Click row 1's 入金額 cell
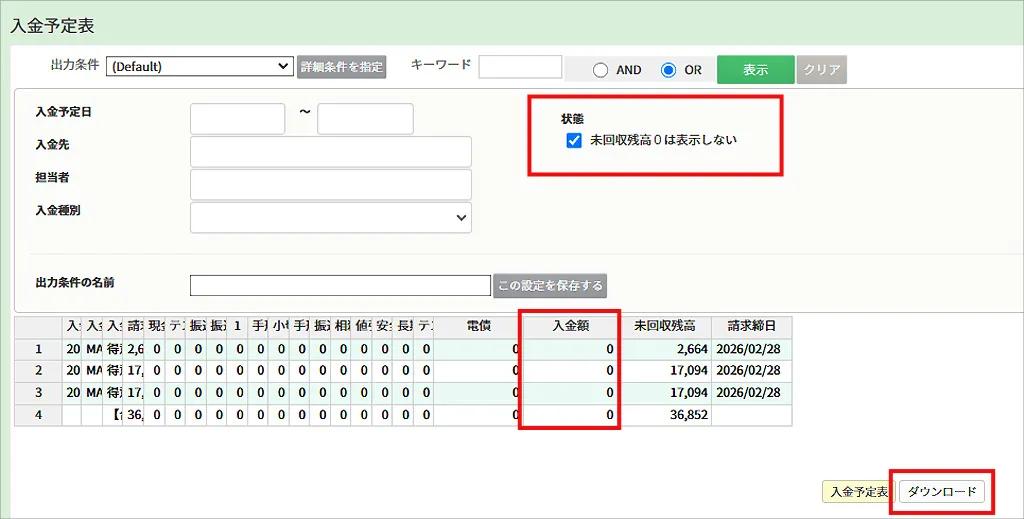1024x519 pixels. 571,349
